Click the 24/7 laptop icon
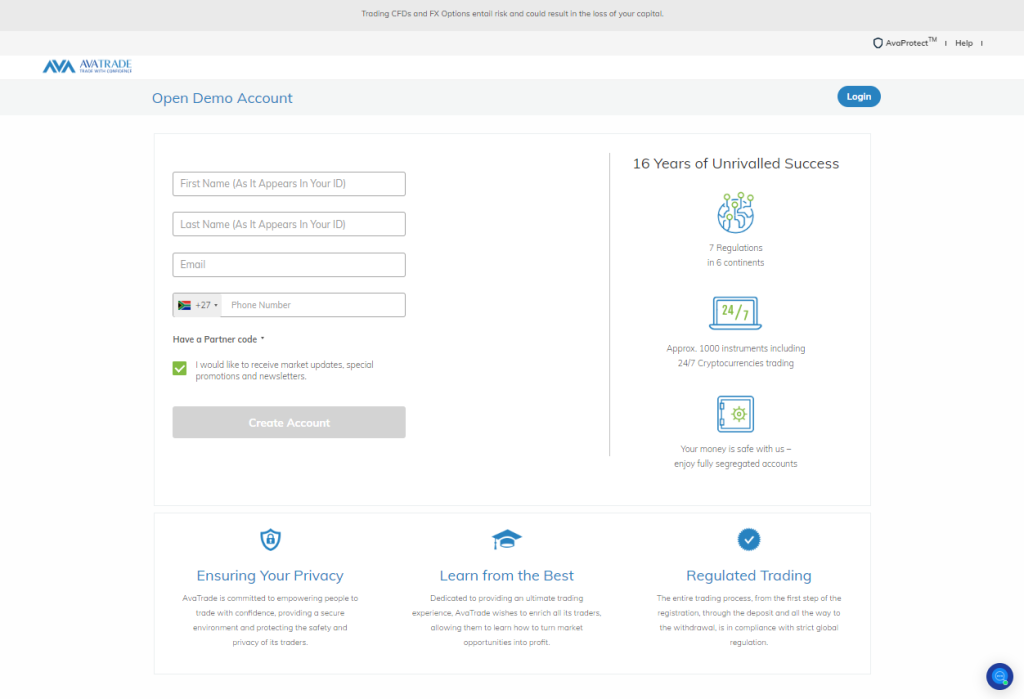 click(x=735, y=313)
